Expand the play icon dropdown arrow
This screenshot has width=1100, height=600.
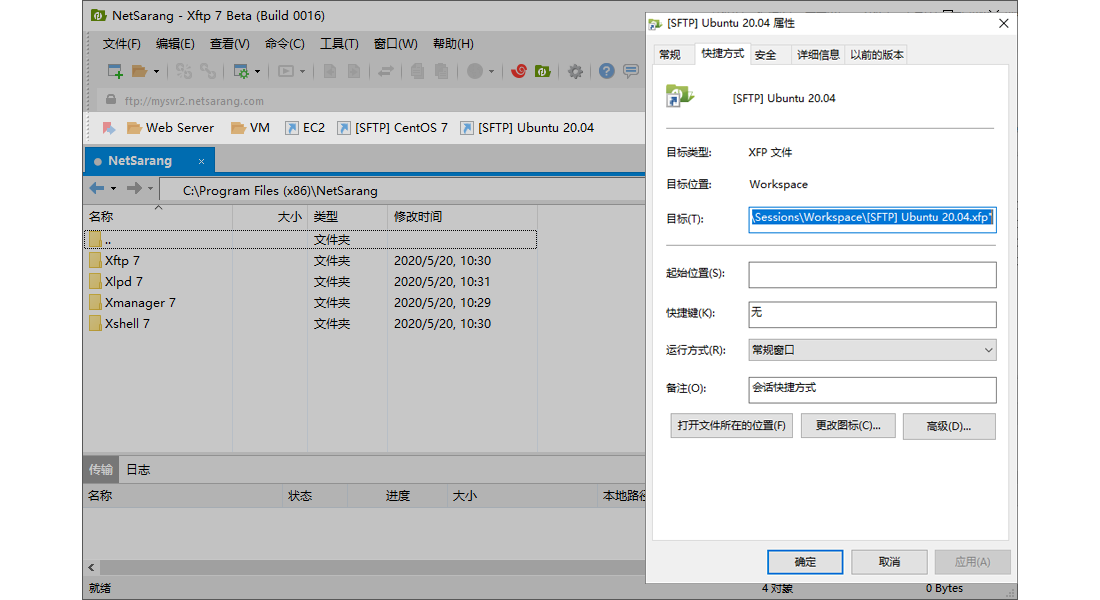click(302, 72)
